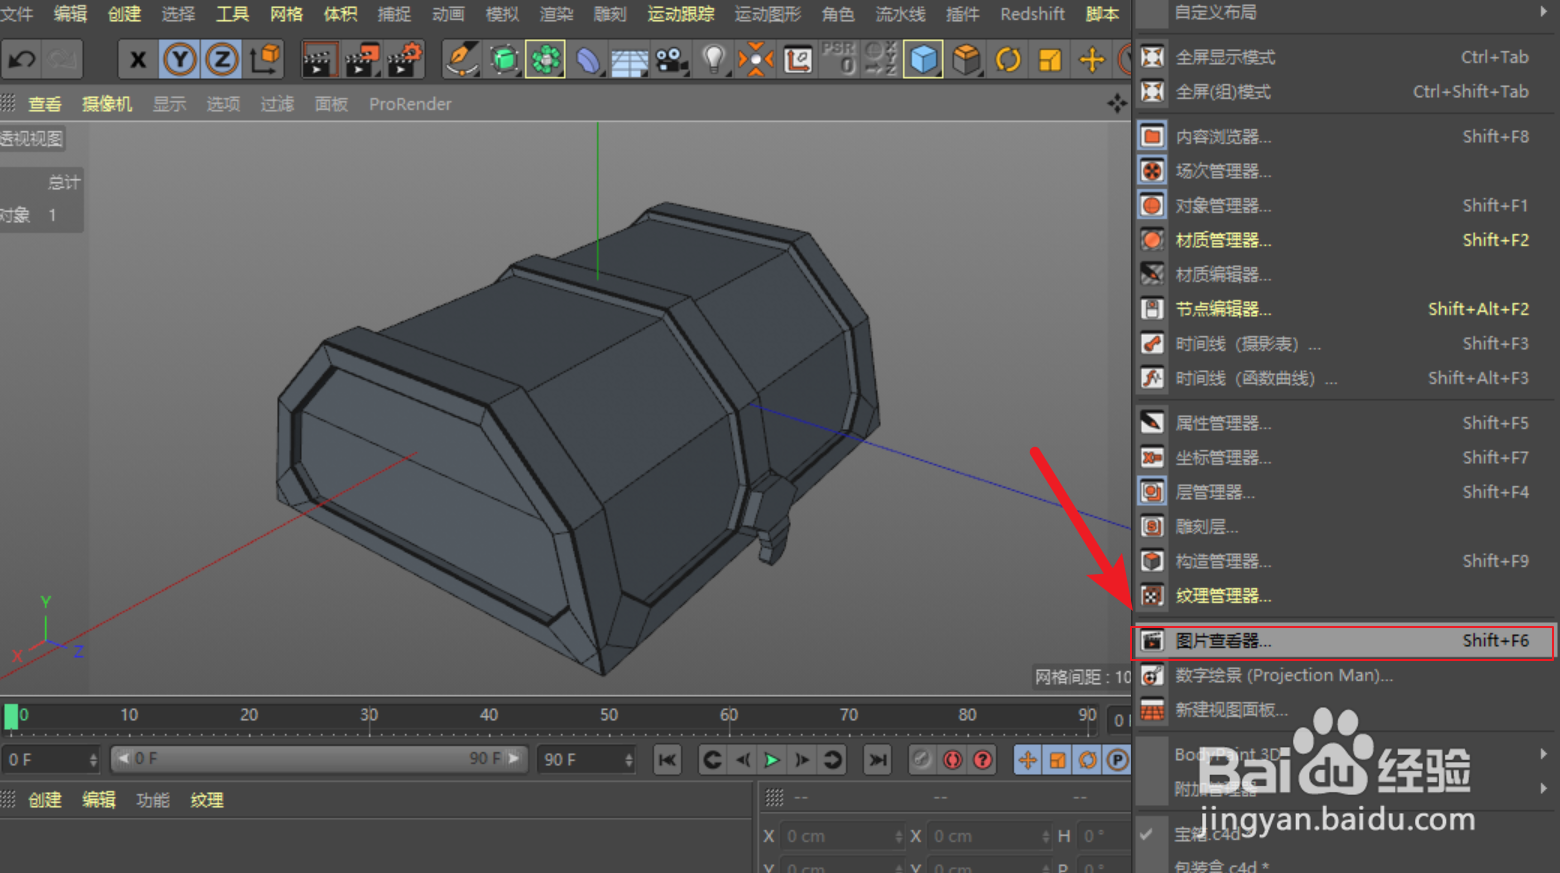Open 摄像机 viewport menu

click(x=107, y=104)
